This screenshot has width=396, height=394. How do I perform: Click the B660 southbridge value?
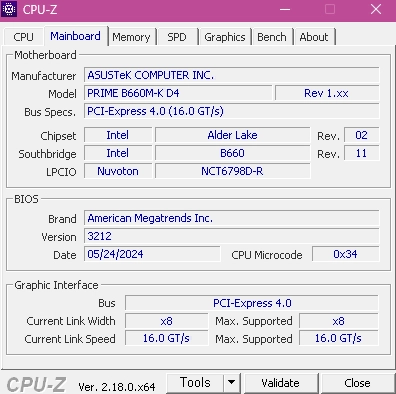(233, 153)
